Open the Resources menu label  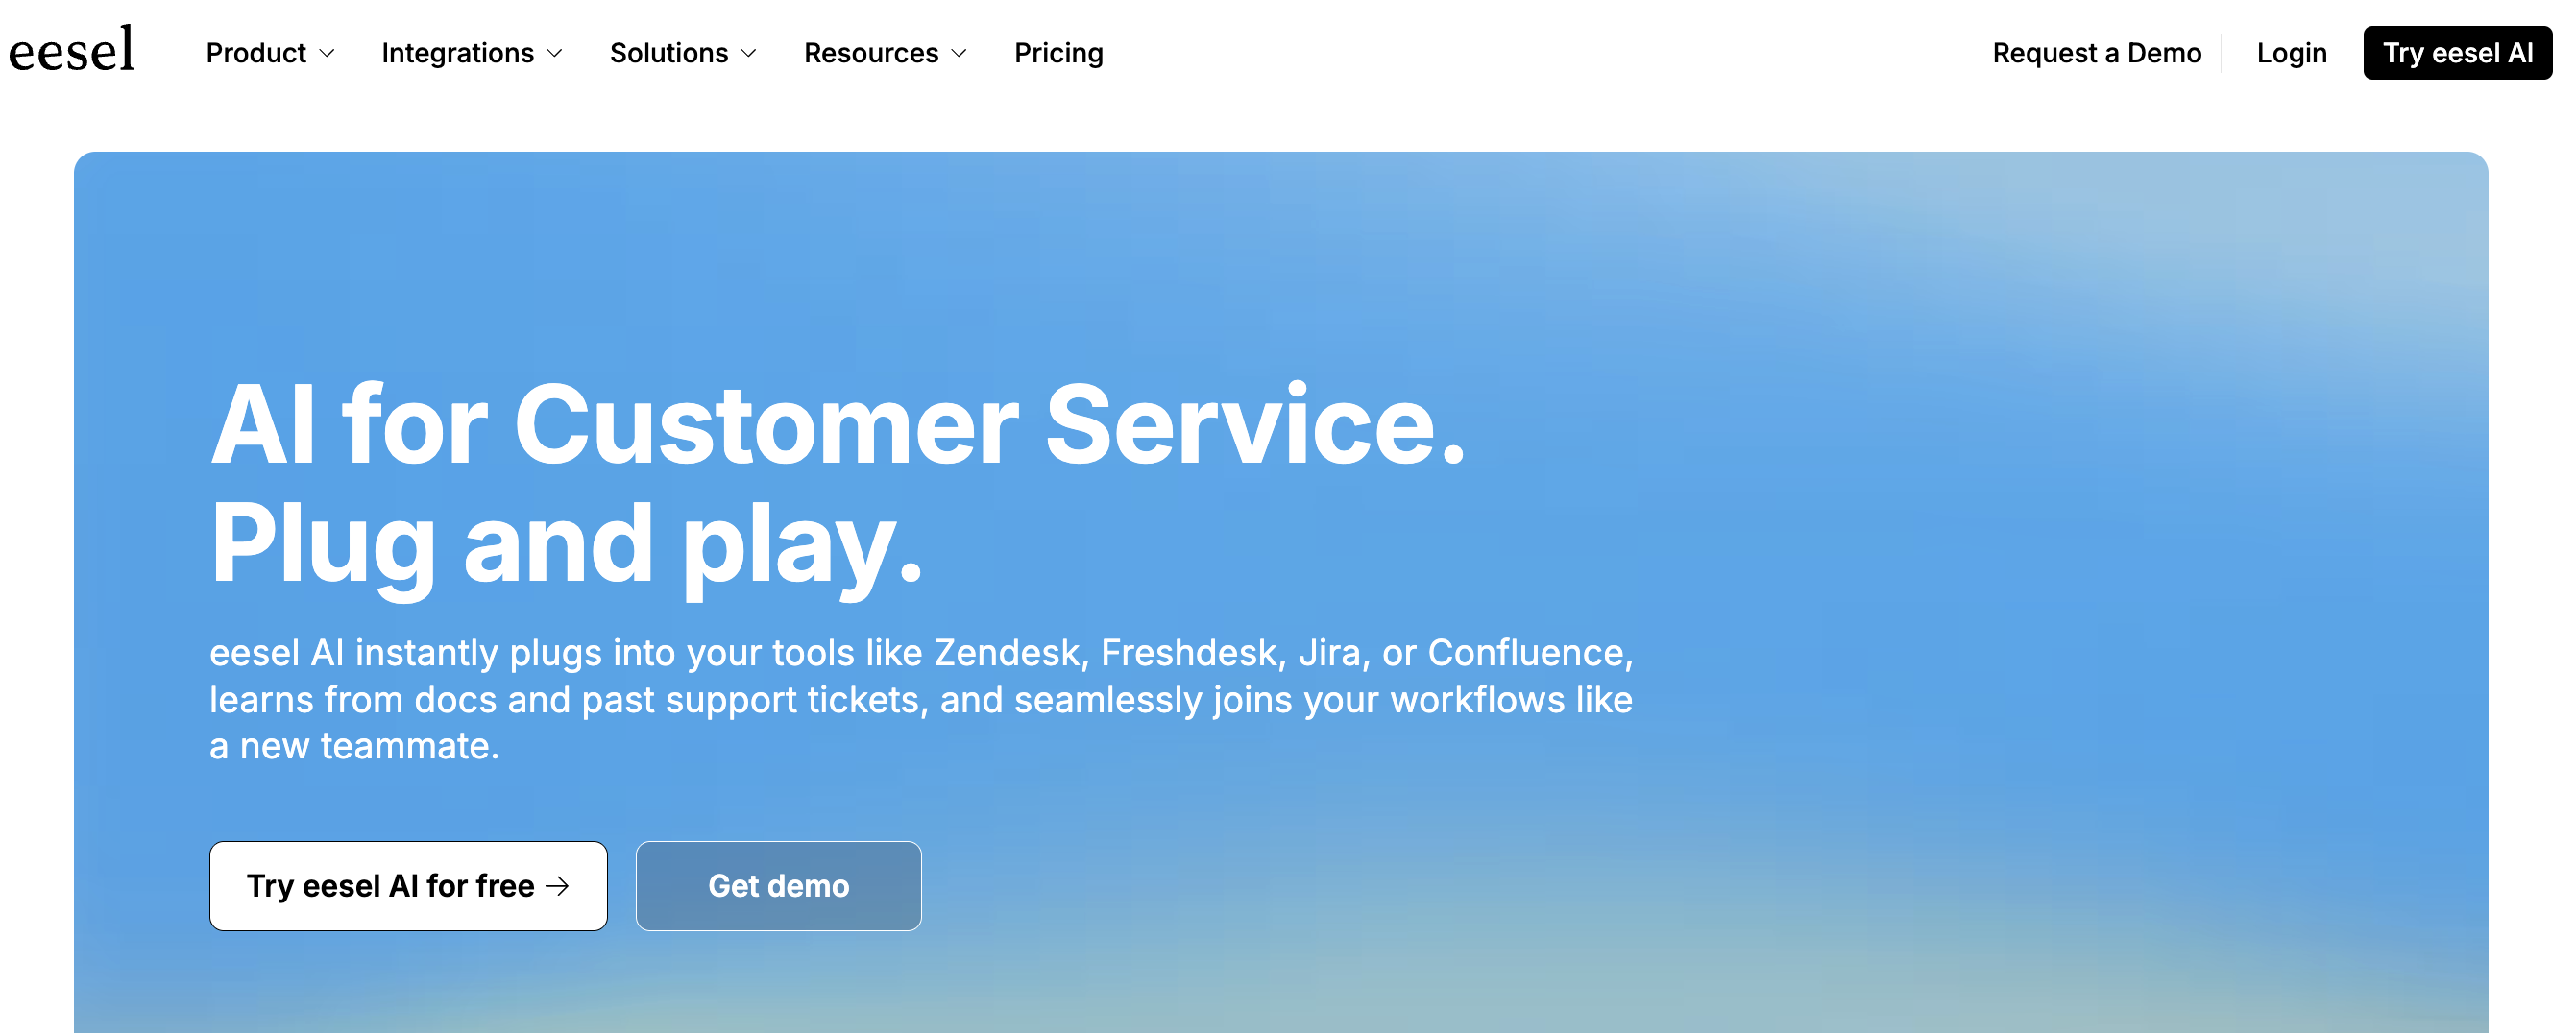(870, 53)
